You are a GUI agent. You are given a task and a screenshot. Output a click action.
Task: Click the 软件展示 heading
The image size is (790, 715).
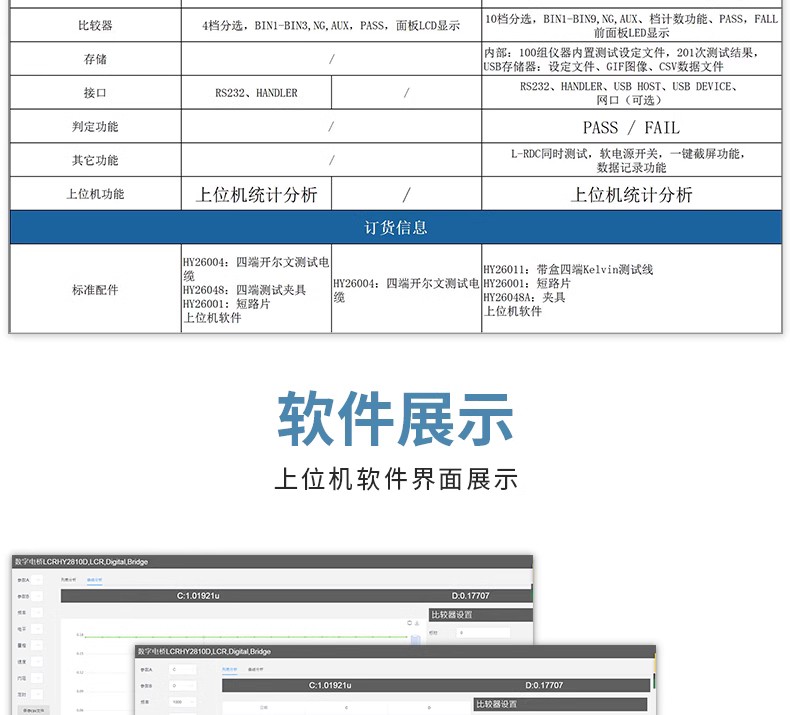396,419
